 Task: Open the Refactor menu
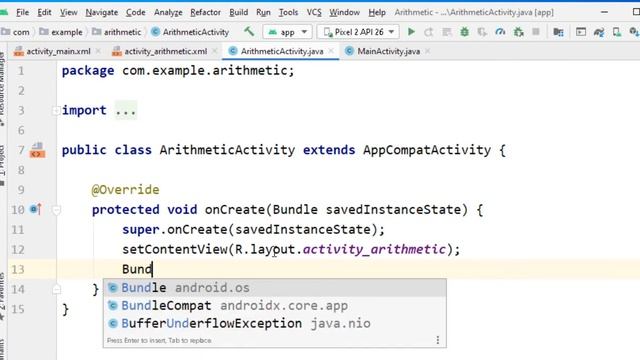pos(205,12)
